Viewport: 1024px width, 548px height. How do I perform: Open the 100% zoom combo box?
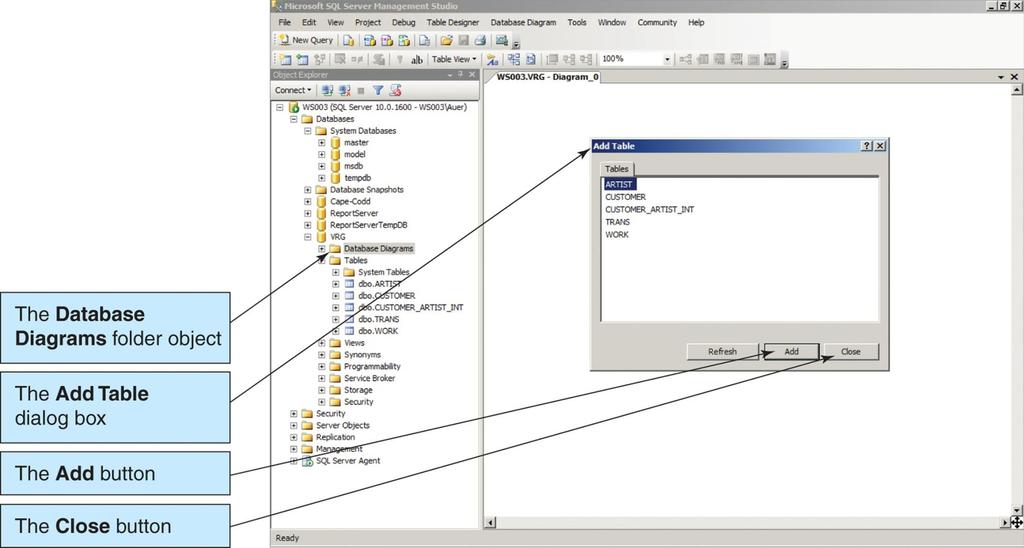coord(635,59)
